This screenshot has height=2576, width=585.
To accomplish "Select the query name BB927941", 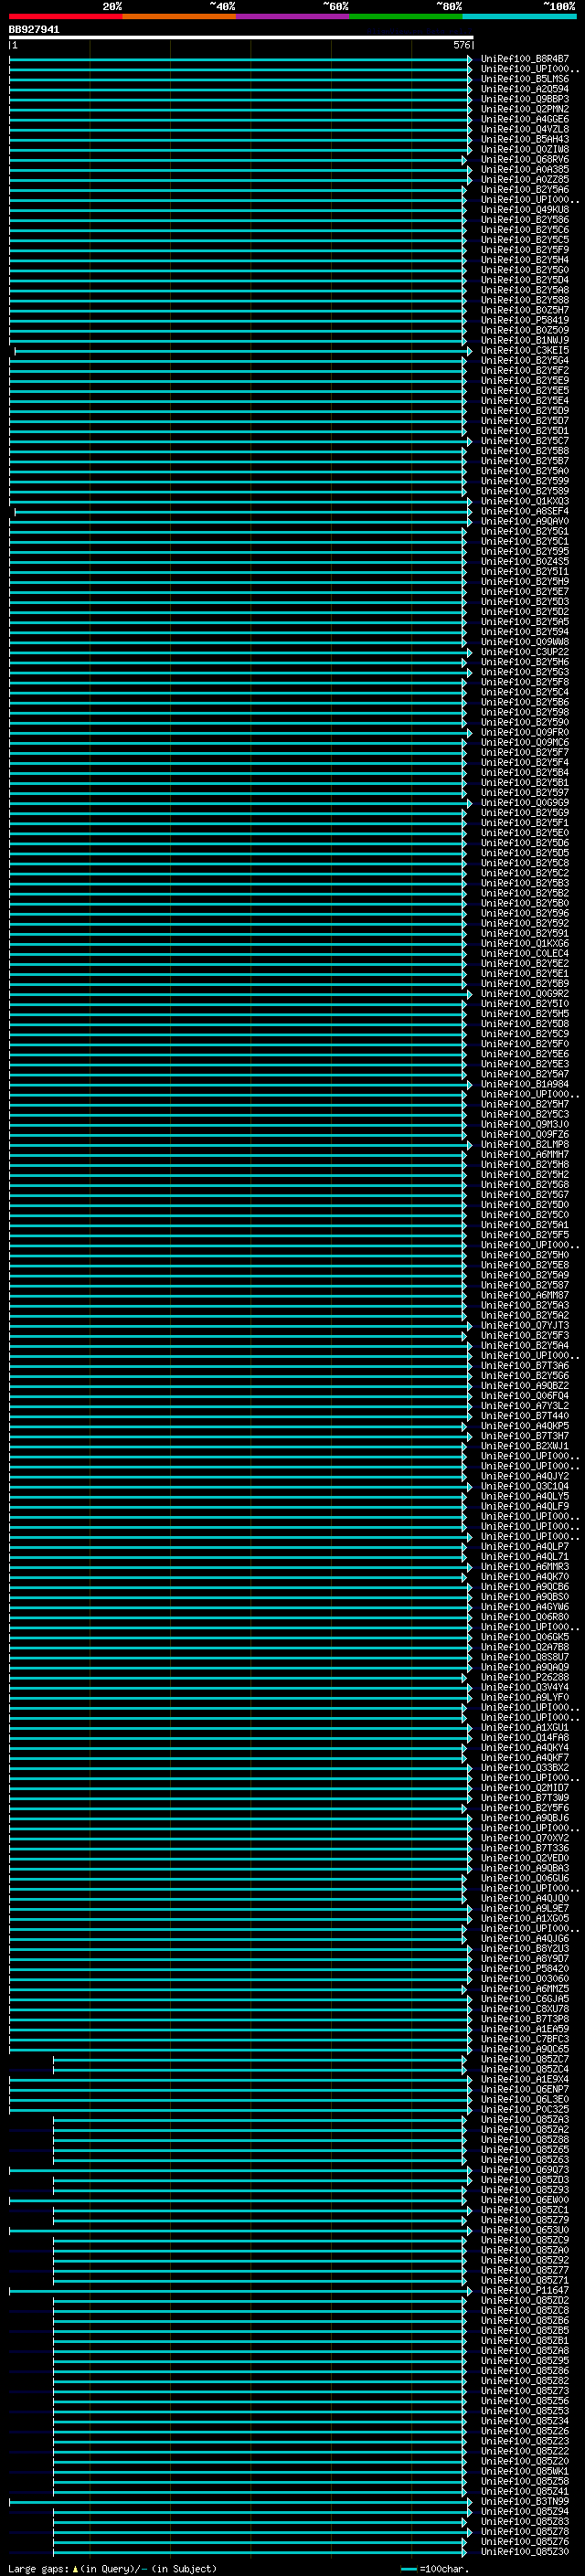I will pyautogui.click(x=34, y=30).
